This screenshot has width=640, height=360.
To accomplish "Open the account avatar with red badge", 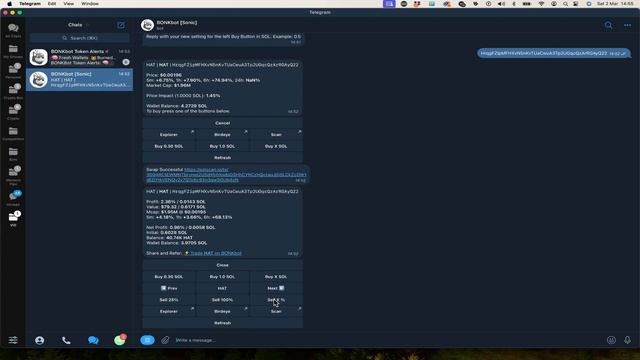I will pyautogui.click(x=120, y=340).
